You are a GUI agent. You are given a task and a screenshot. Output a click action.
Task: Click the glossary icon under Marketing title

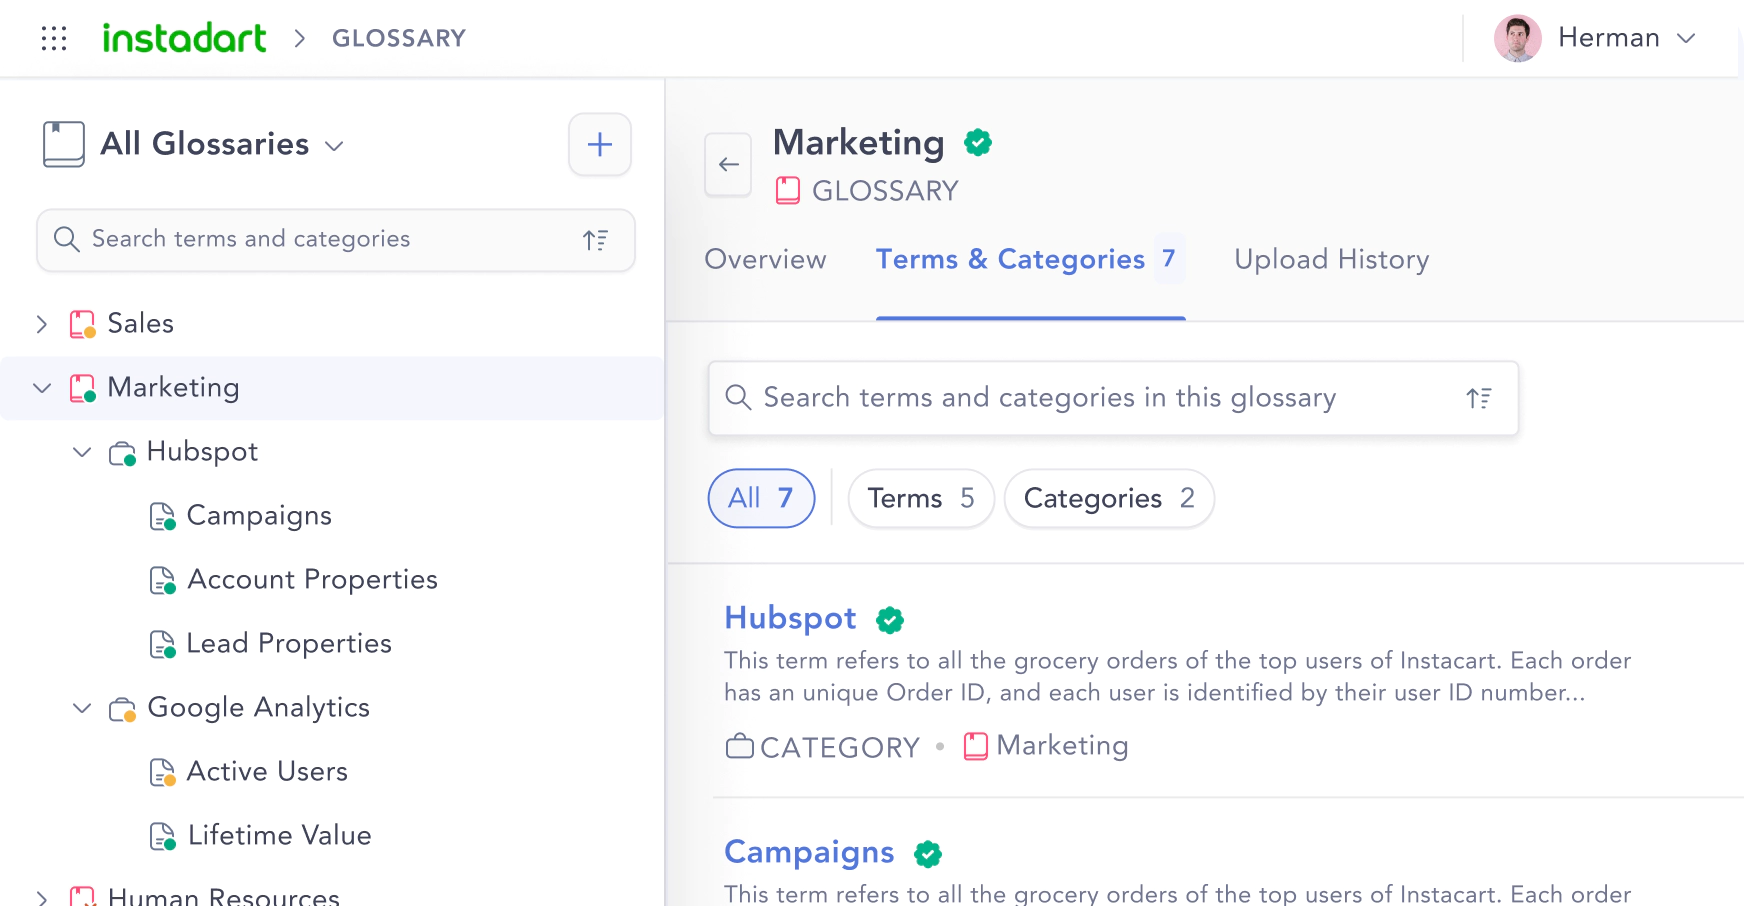coord(788,190)
